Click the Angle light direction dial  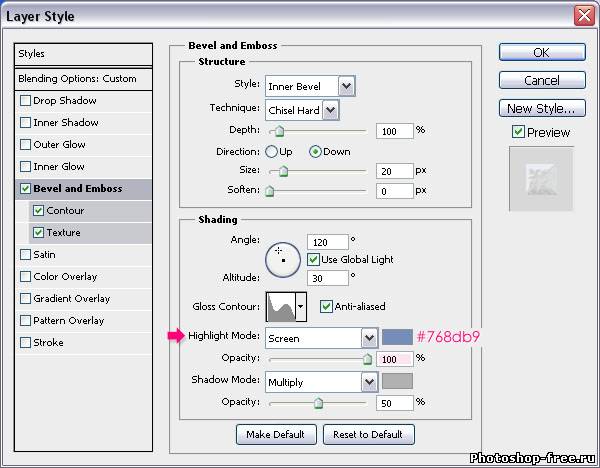[x=283, y=258]
